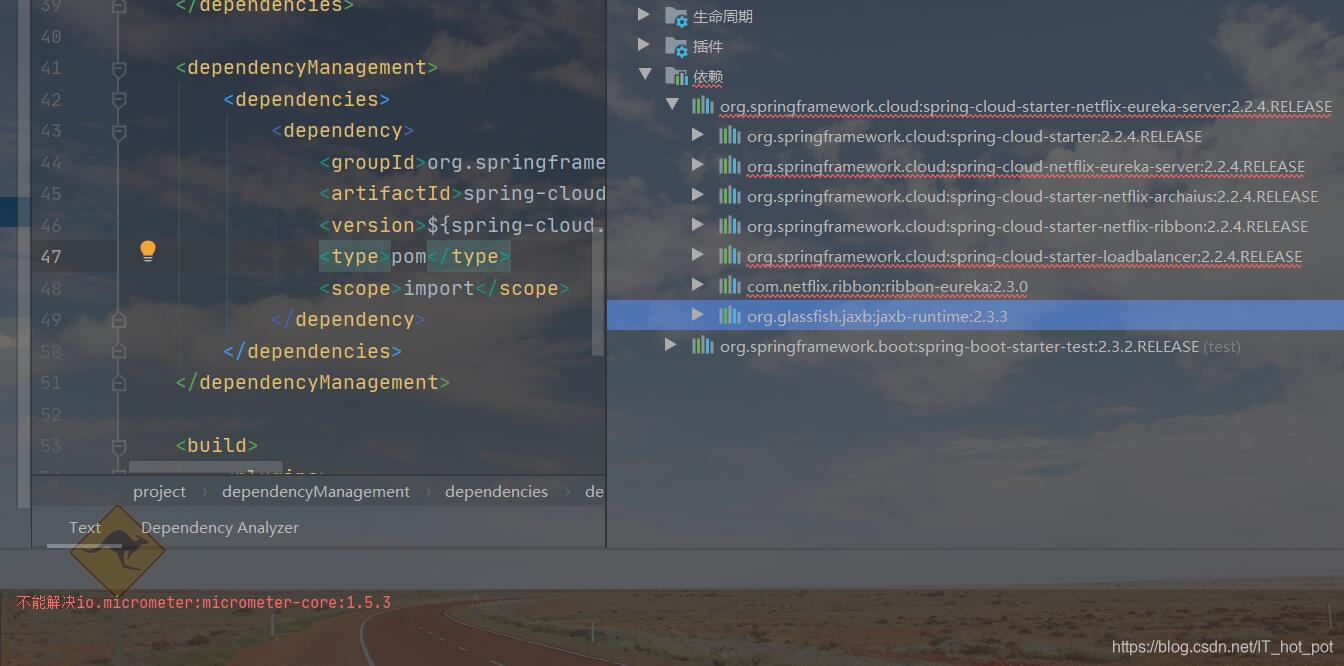The width and height of the screenshot is (1344, 666).
Task: Click the <build> tag on line 53
Action: coord(217,445)
